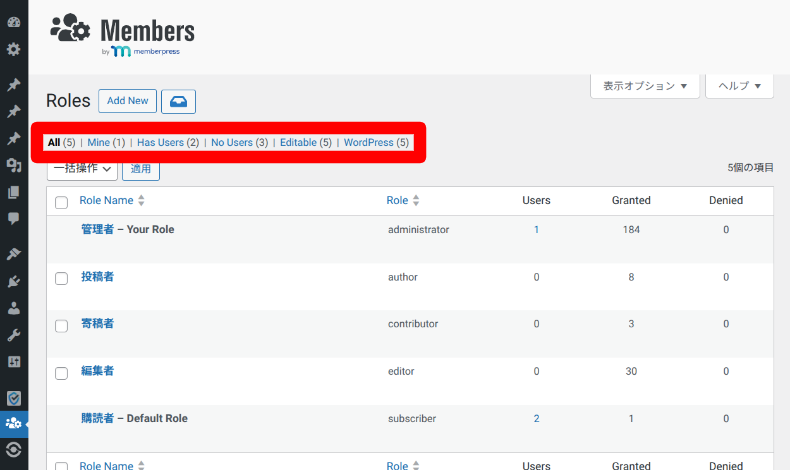Image resolution: width=790 pixels, height=470 pixels.
Task: Check the 編集者 role checkbox
Action: pyautogui.click(x=61, y=373)
